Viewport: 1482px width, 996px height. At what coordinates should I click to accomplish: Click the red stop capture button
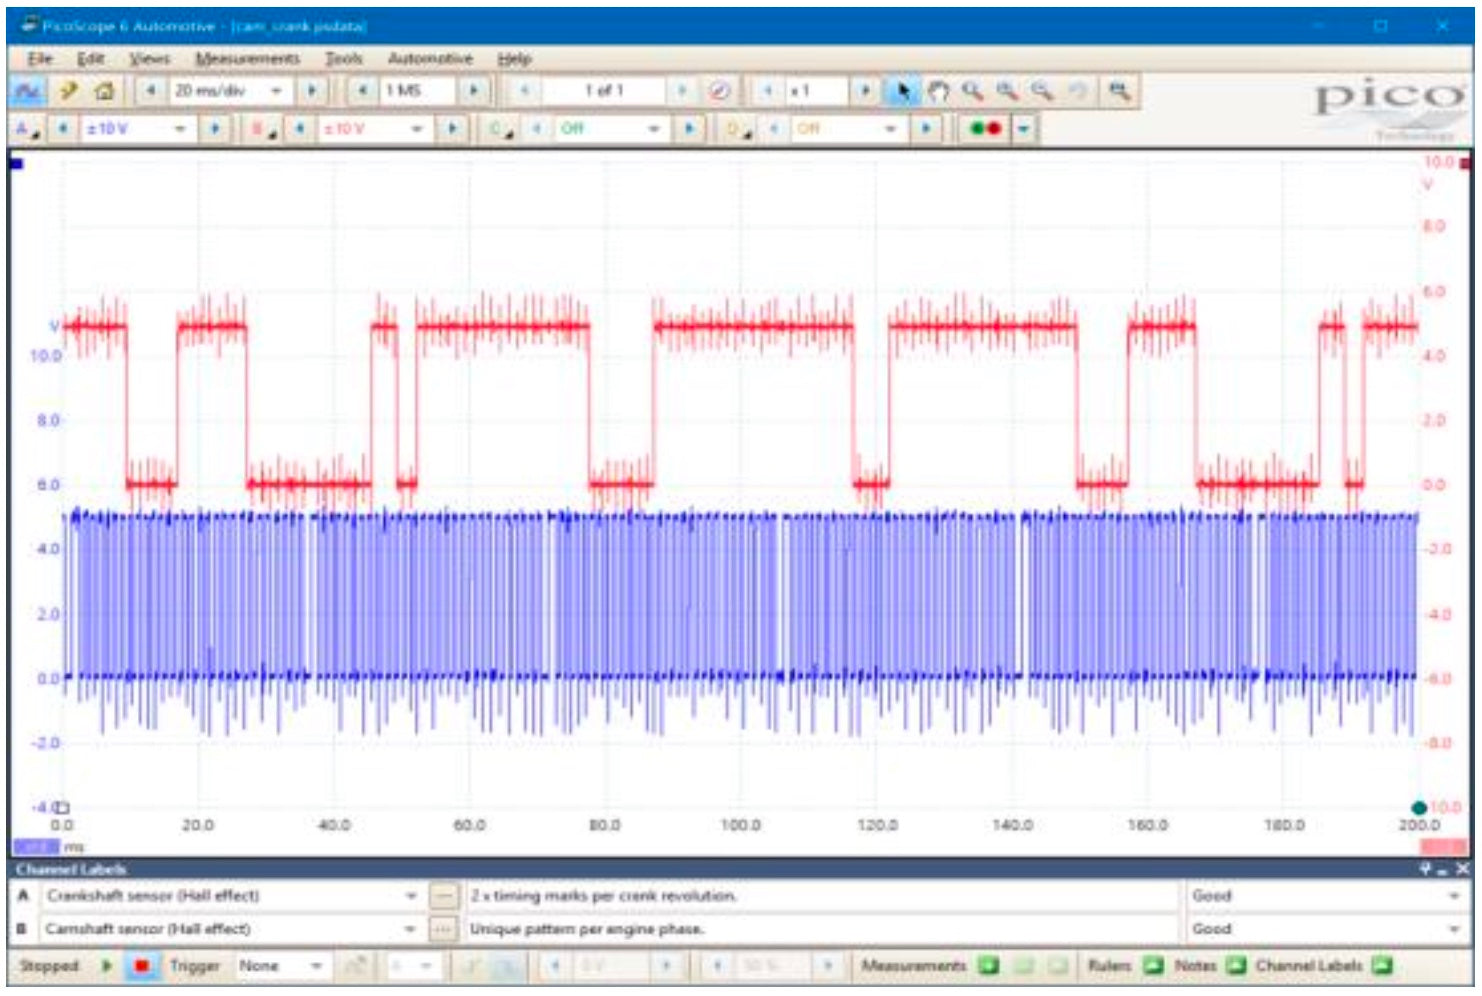pyautogui.click(x=142, y=966)
